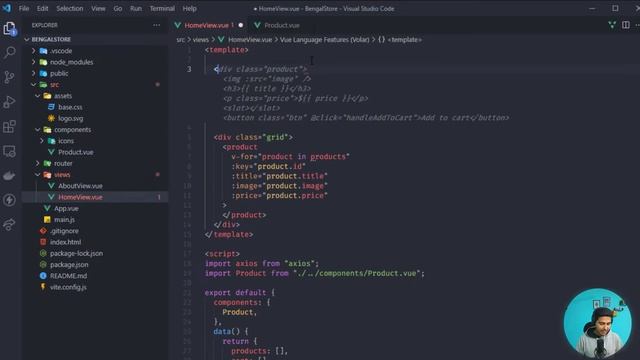640x360 pixels.
Task: Open the Help menu
Action: pos(189,8)
